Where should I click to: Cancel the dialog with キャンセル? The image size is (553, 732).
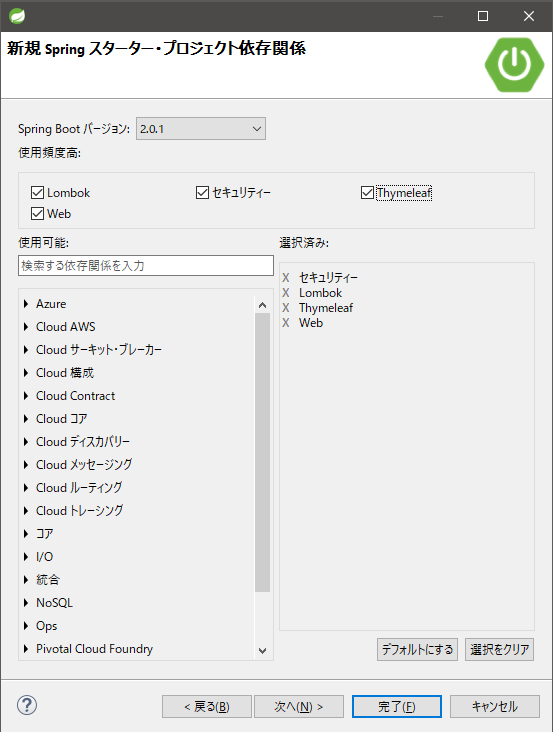(x=495, y=706)
